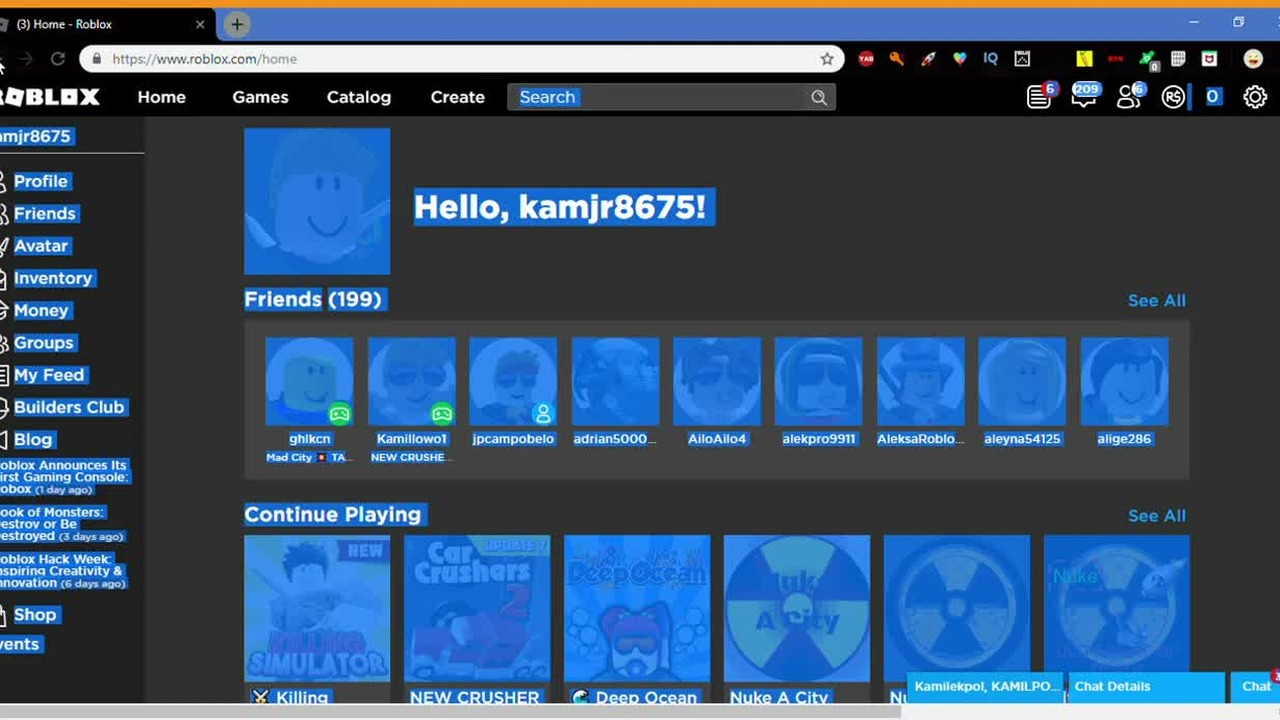This screenshot has height=720, width=1280.
Task: Click inside the Roblox Search field
Action: pos(660,97)
